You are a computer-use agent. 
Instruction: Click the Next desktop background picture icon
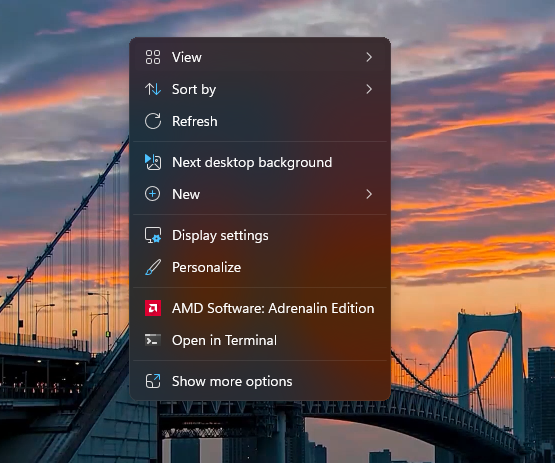point(153,162)
